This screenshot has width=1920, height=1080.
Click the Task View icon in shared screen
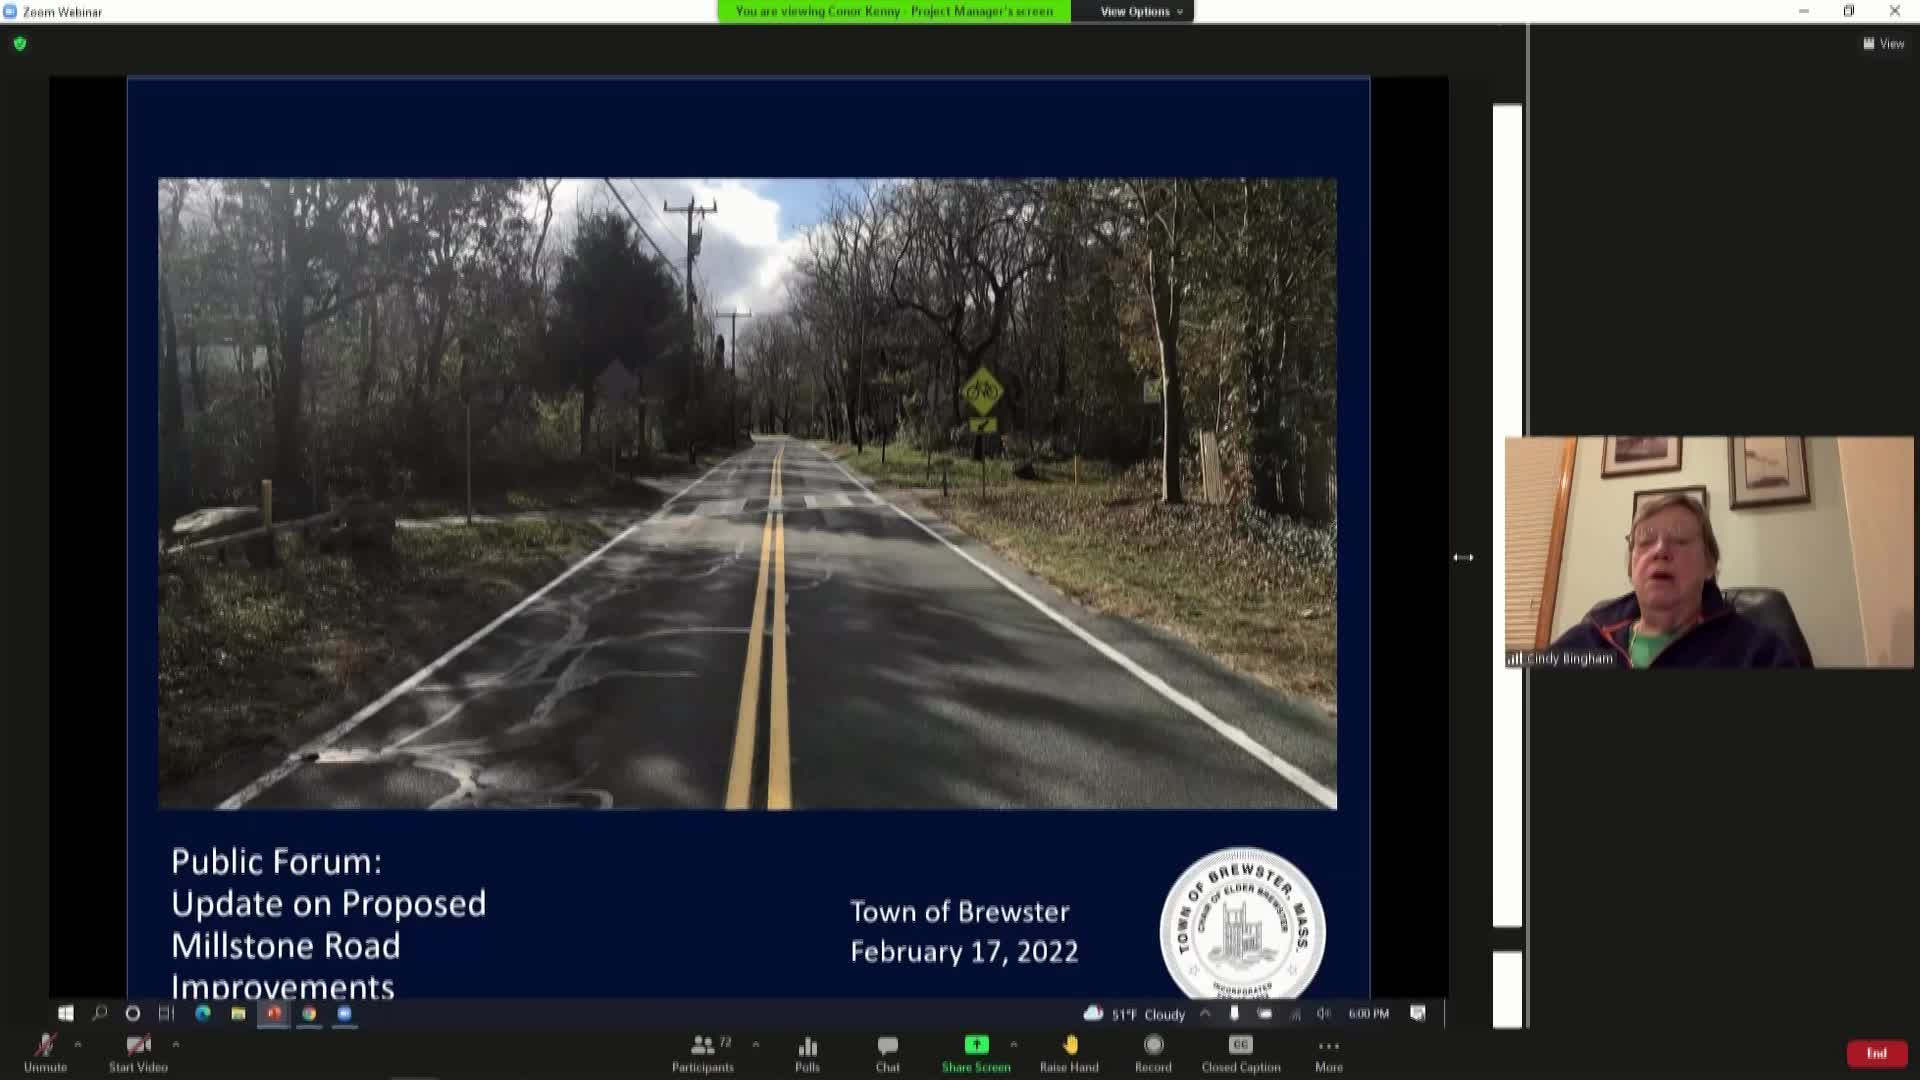coord(166,1013)
